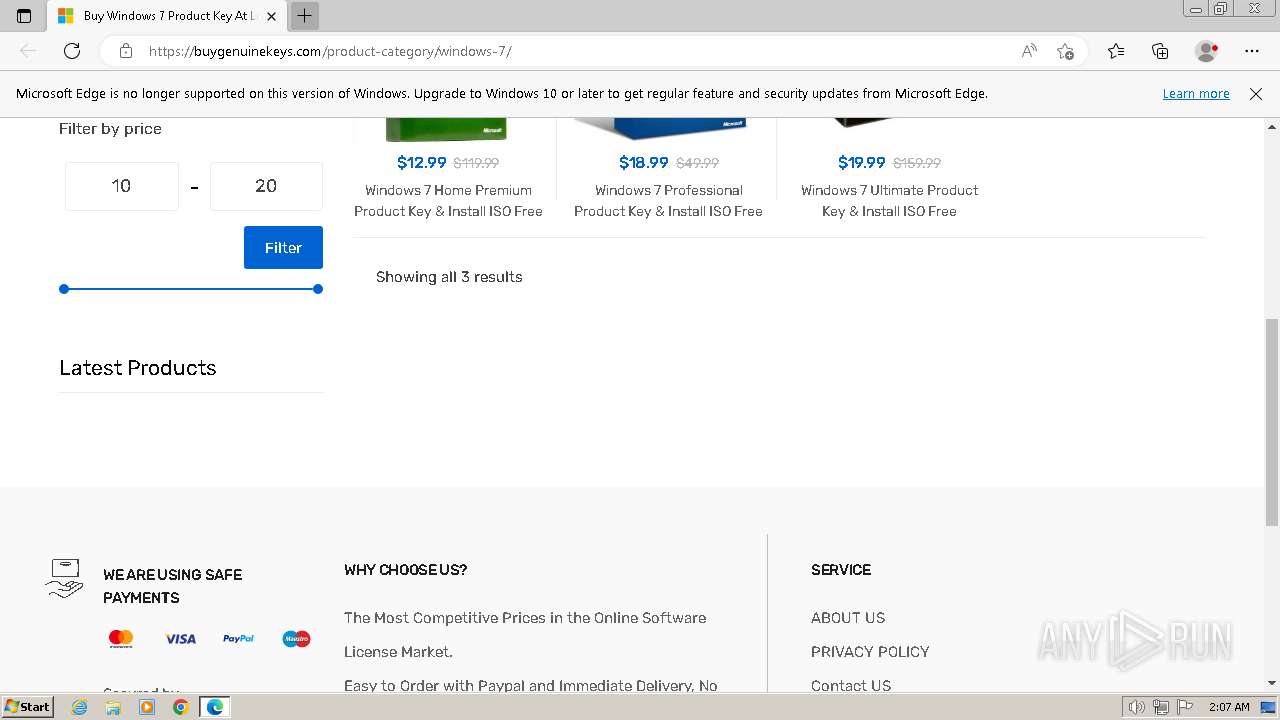
Task: Open Windows 7 Ultimate Product Key link
Action: pos(889,200)
